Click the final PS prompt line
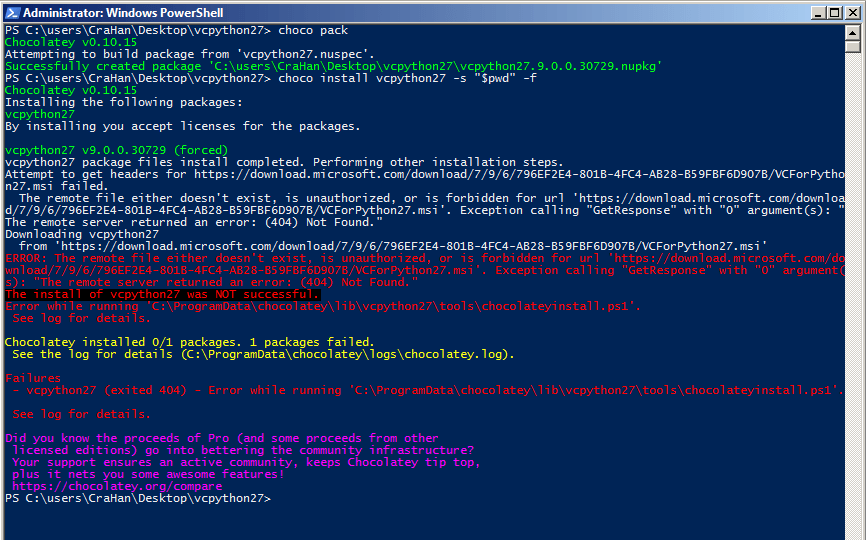The width and height of the screenshot is (866, 540). 138,499
